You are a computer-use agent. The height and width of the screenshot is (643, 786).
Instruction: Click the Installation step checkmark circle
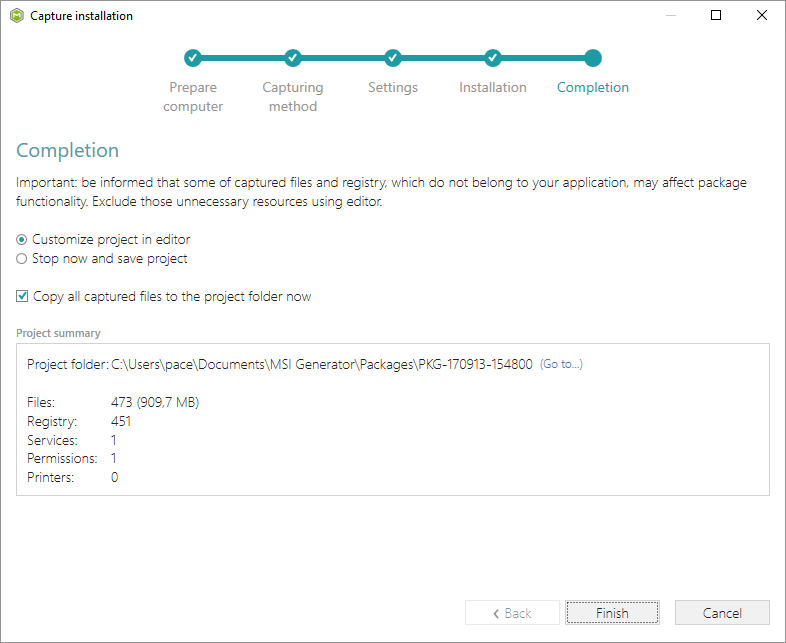click(x=493, y=58)
